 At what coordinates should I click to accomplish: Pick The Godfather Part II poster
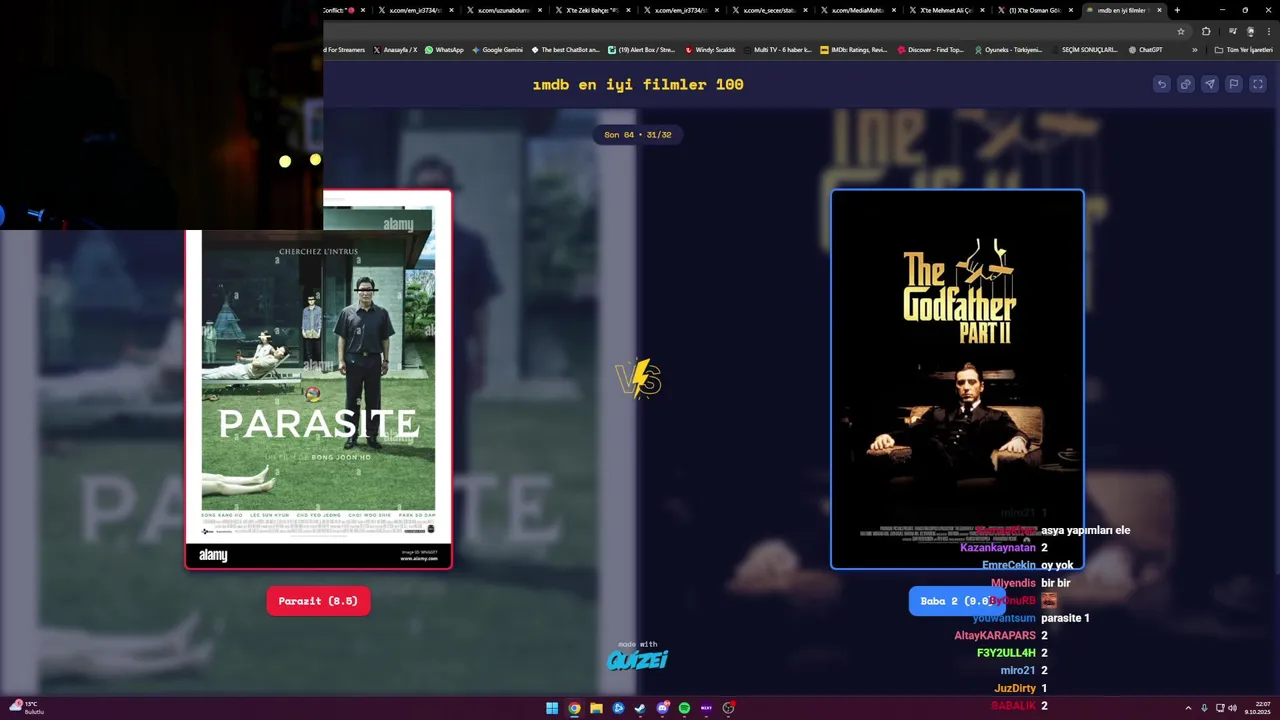click(x=957, y=380)
